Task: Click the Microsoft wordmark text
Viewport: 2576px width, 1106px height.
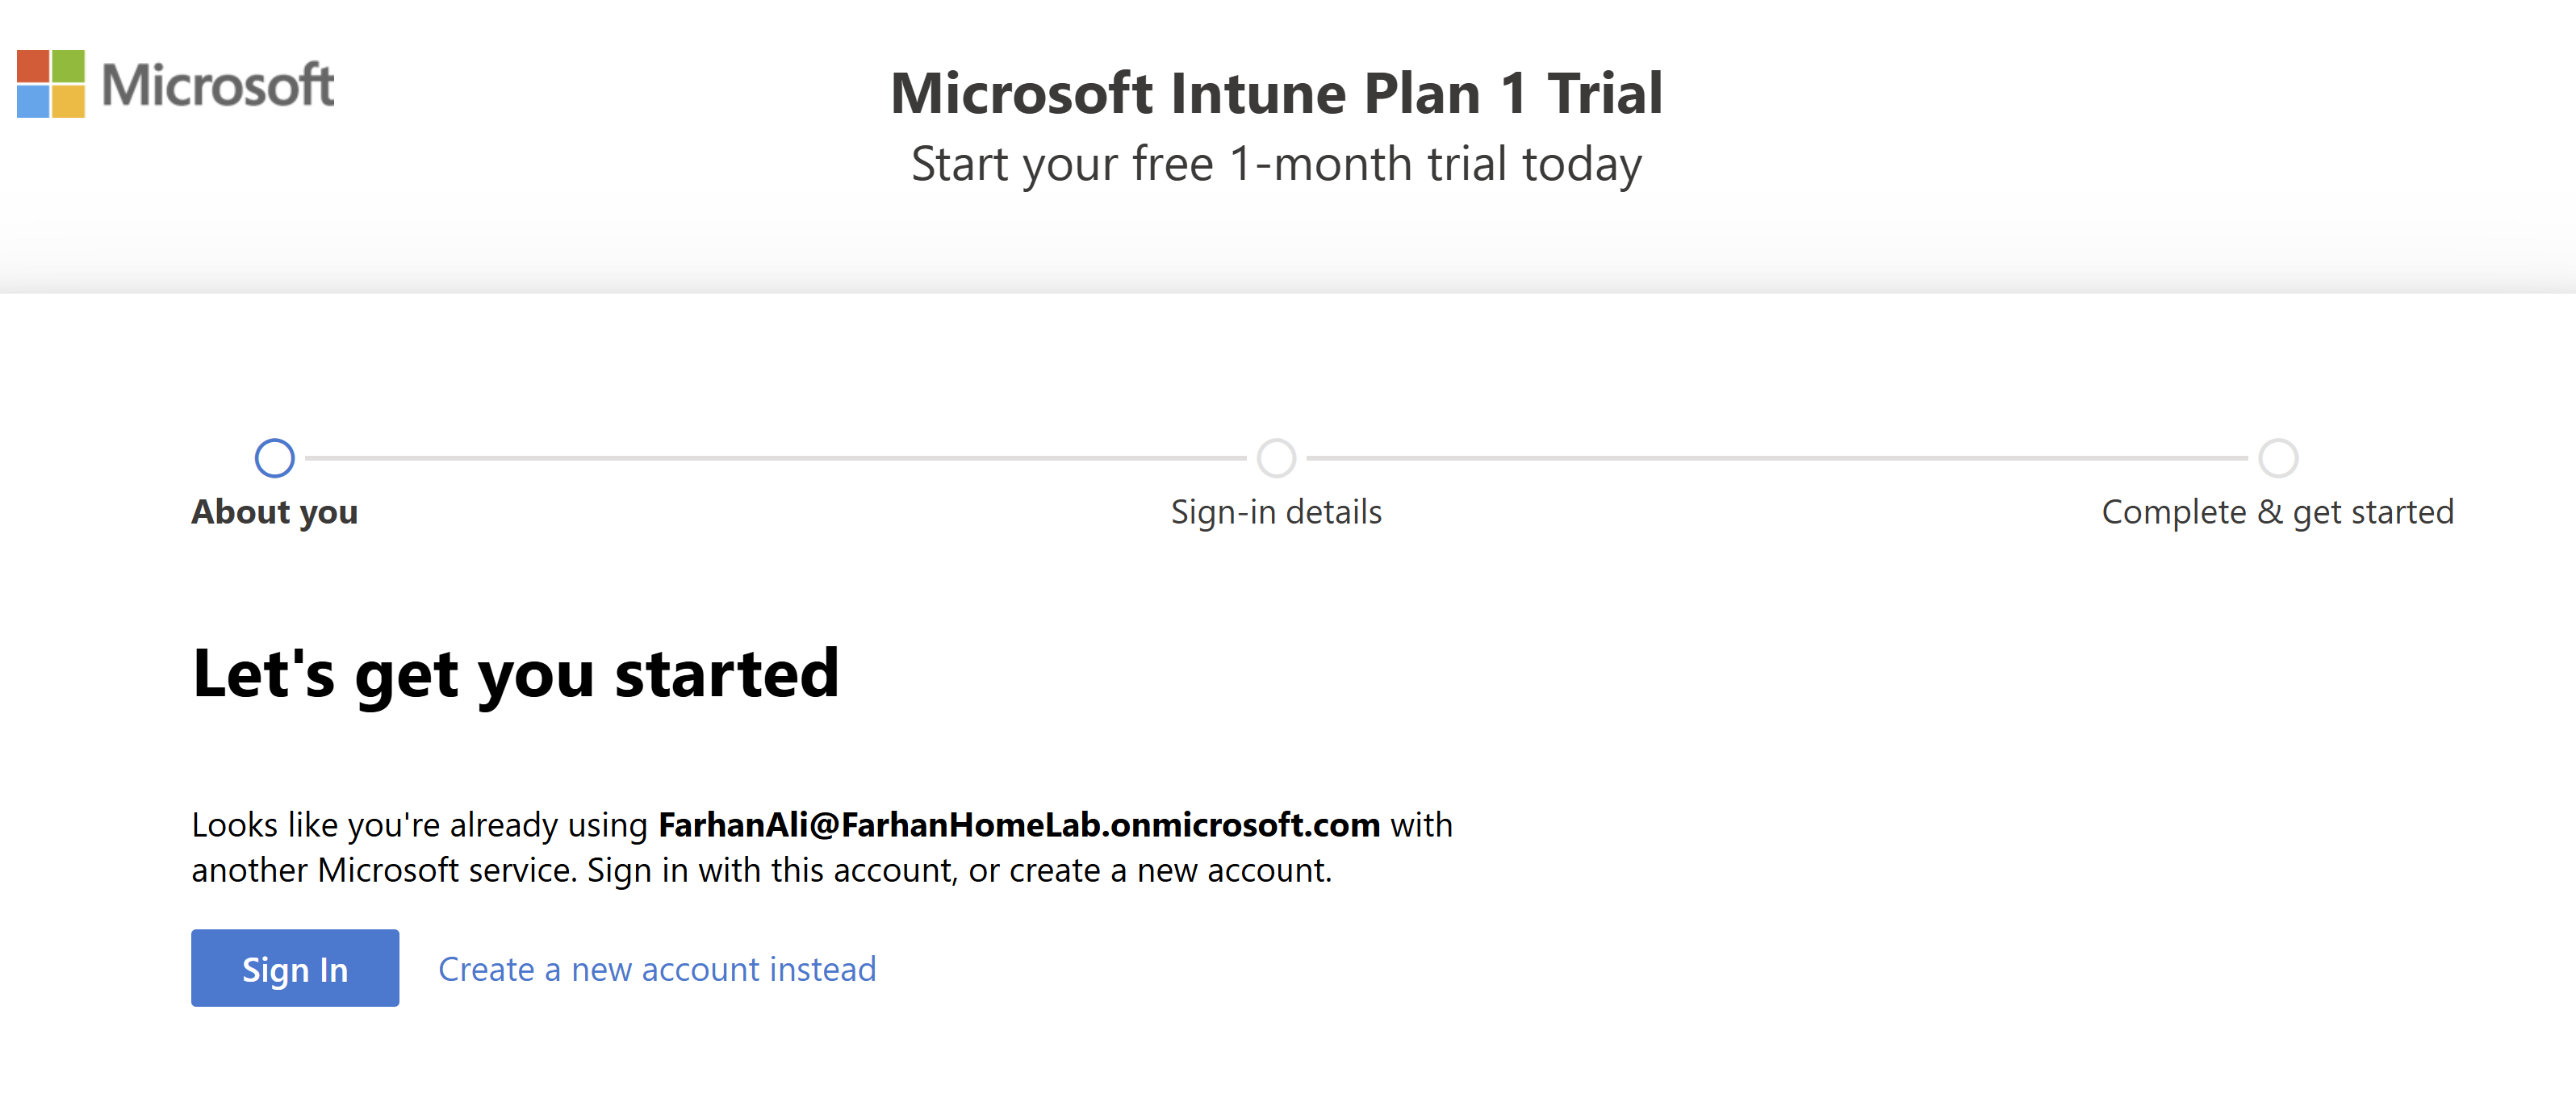Action: point(217,85)
